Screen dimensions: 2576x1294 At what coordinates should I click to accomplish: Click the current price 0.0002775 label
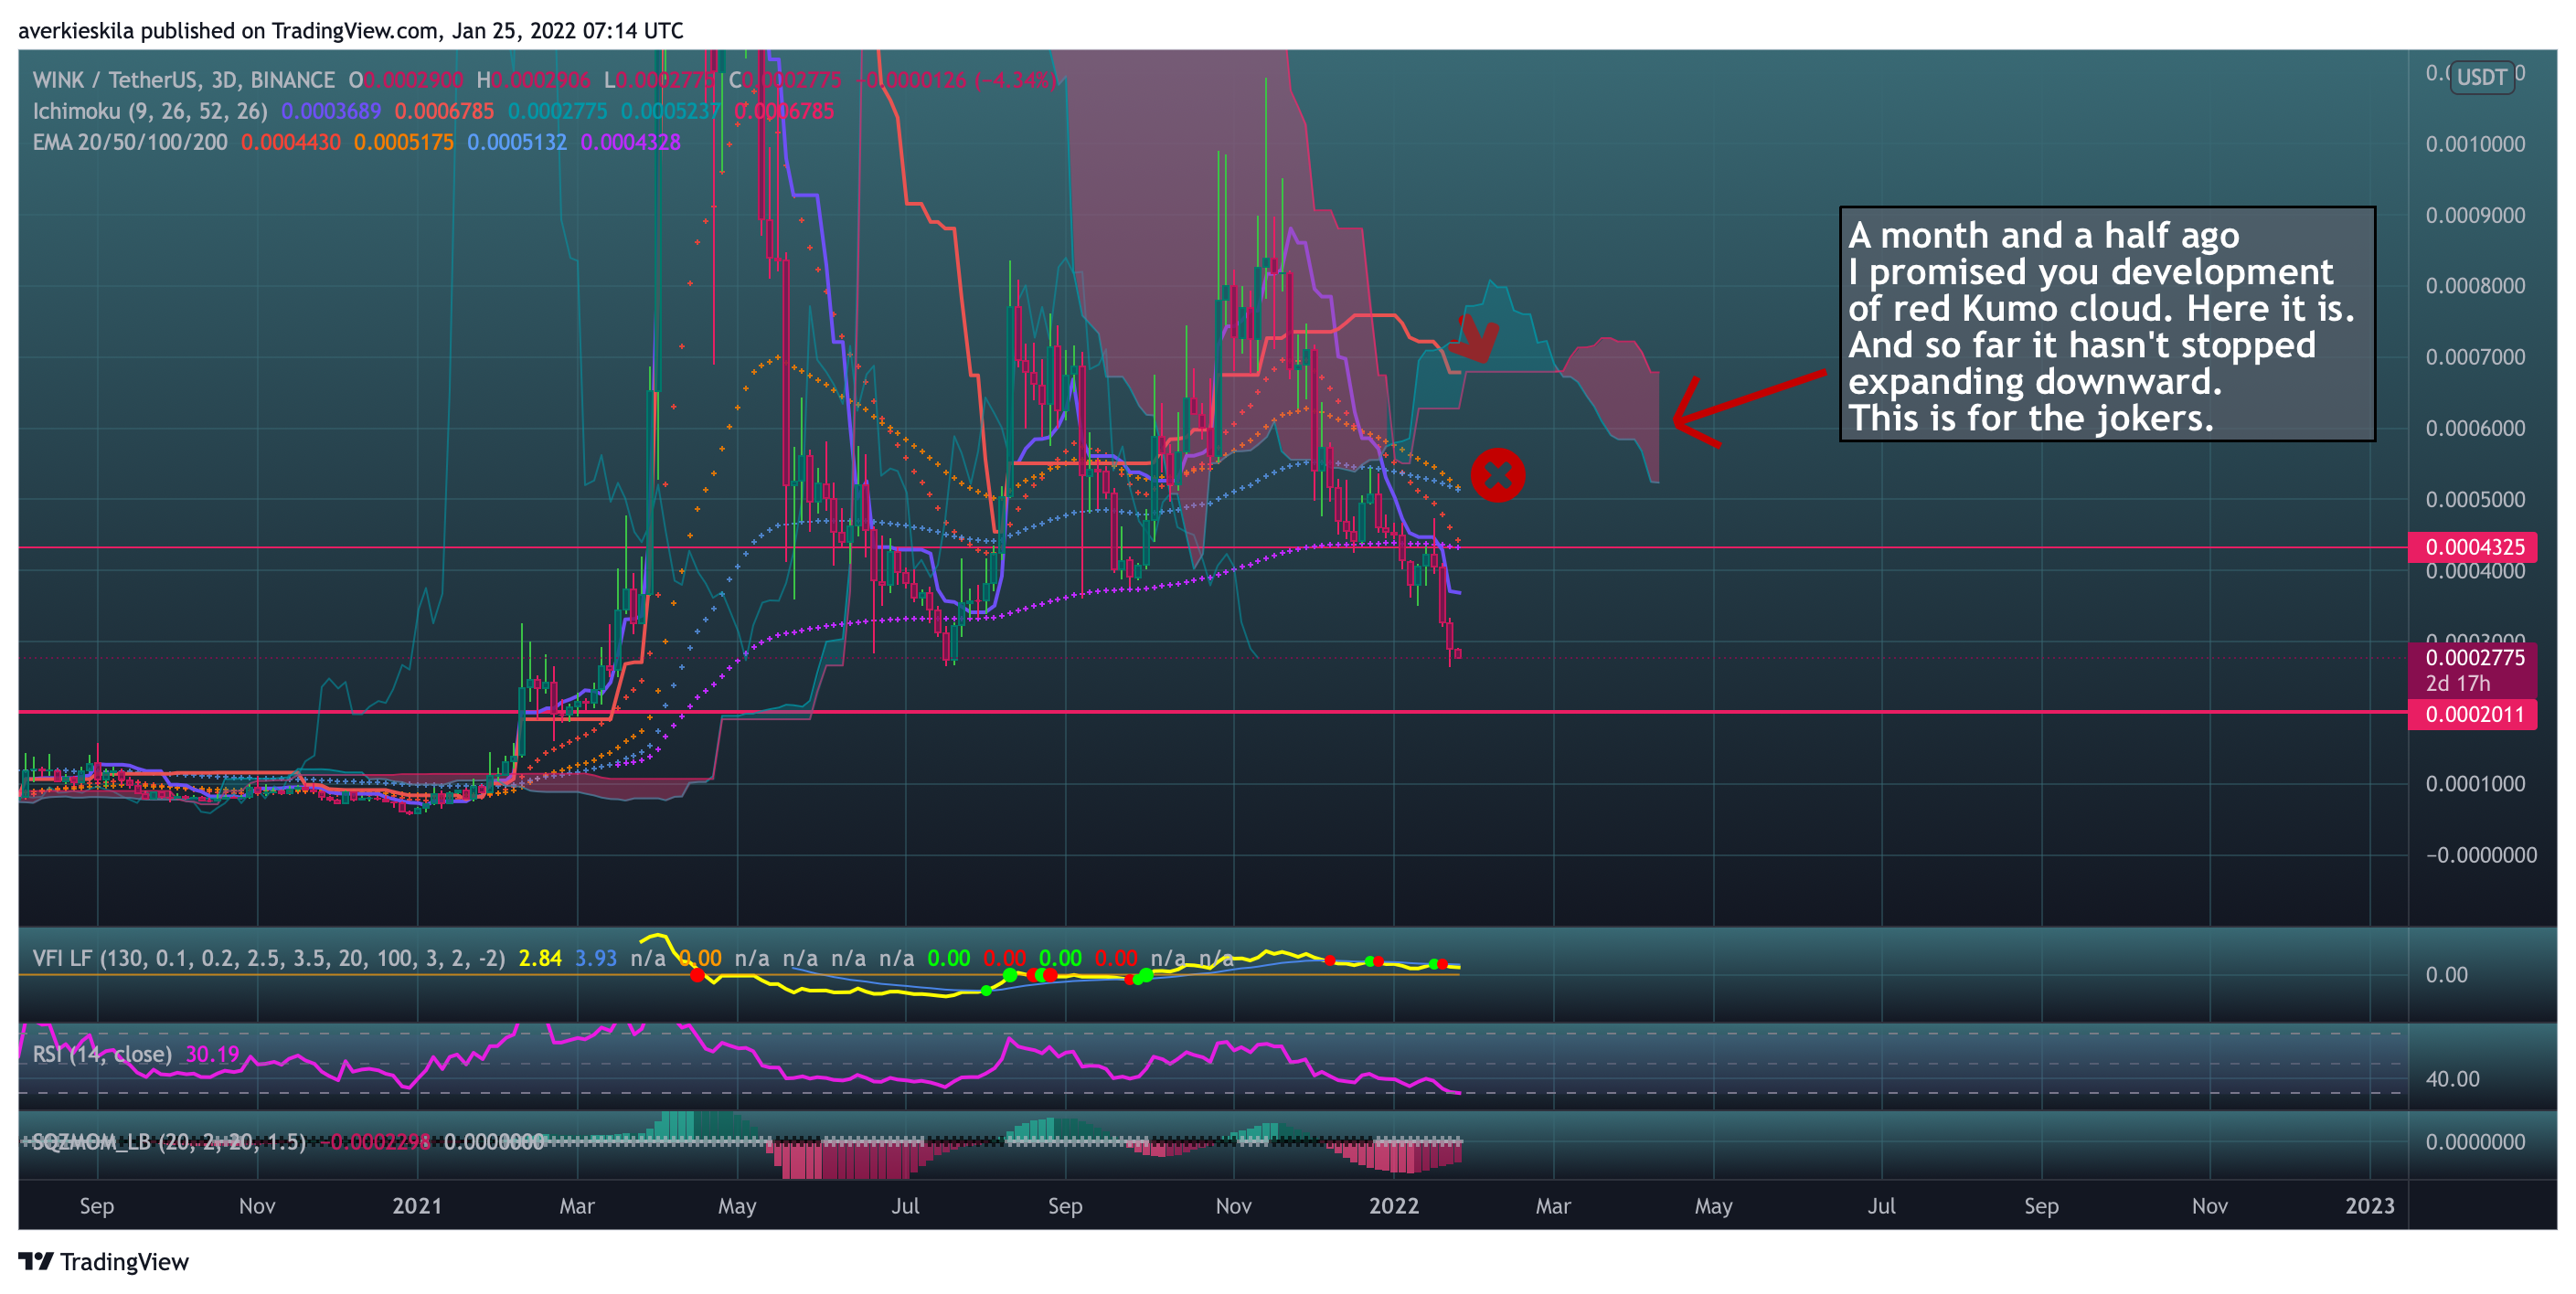2474,657
